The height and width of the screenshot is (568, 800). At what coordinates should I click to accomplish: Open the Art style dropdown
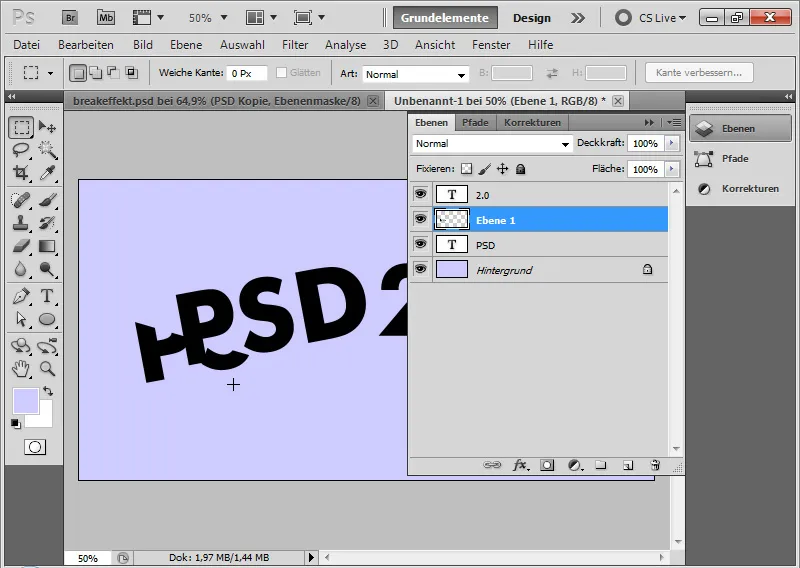point(415,75)
